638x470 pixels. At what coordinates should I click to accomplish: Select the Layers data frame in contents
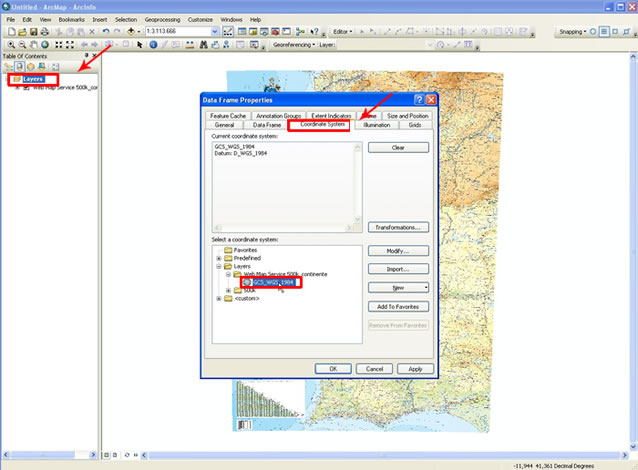(x=33, y=79)
